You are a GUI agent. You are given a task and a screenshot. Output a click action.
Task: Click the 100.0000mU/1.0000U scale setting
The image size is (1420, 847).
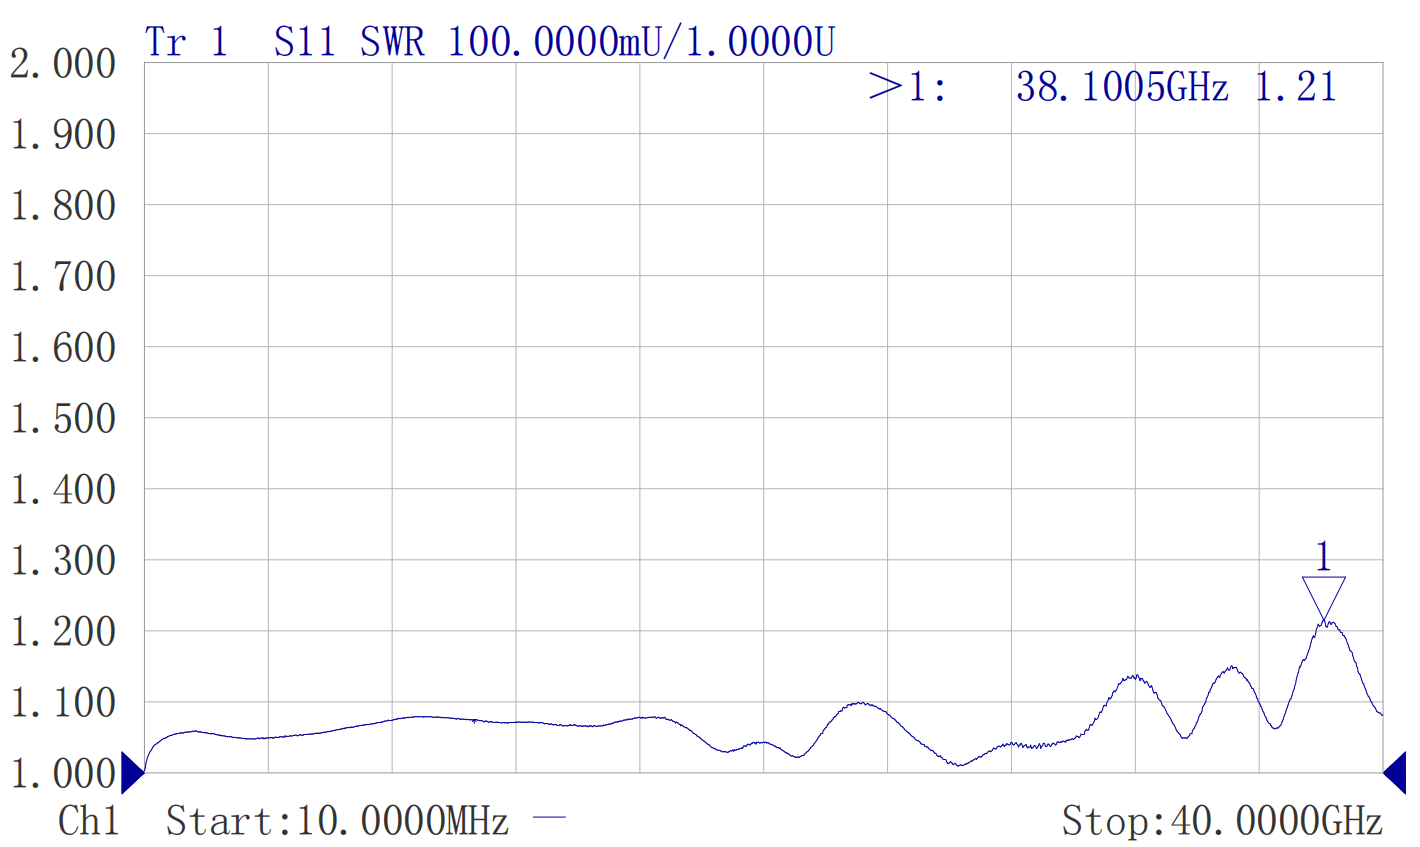pos(640,42)
